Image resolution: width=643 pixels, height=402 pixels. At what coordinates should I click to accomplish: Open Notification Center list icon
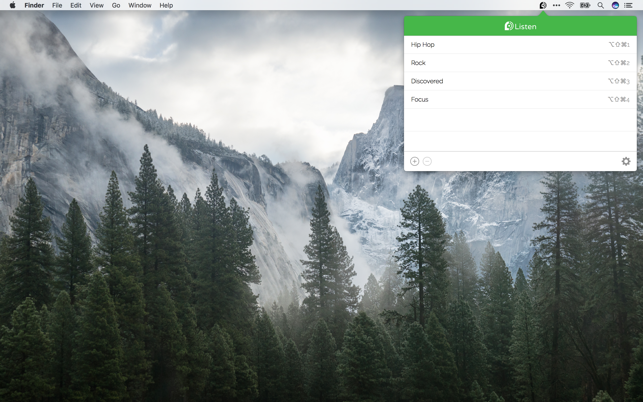pos(628,5)
